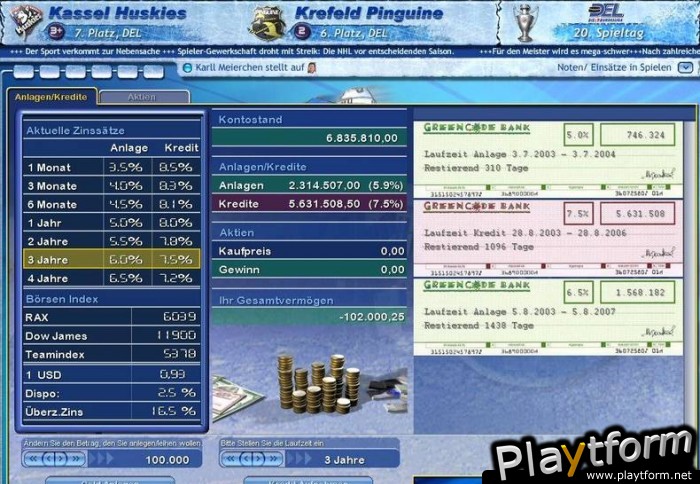The width and height of the screenshot is (700, 484).
Task: Click 'Karll Meierchen stellt auf' message
Action: [x=250, y=68]
